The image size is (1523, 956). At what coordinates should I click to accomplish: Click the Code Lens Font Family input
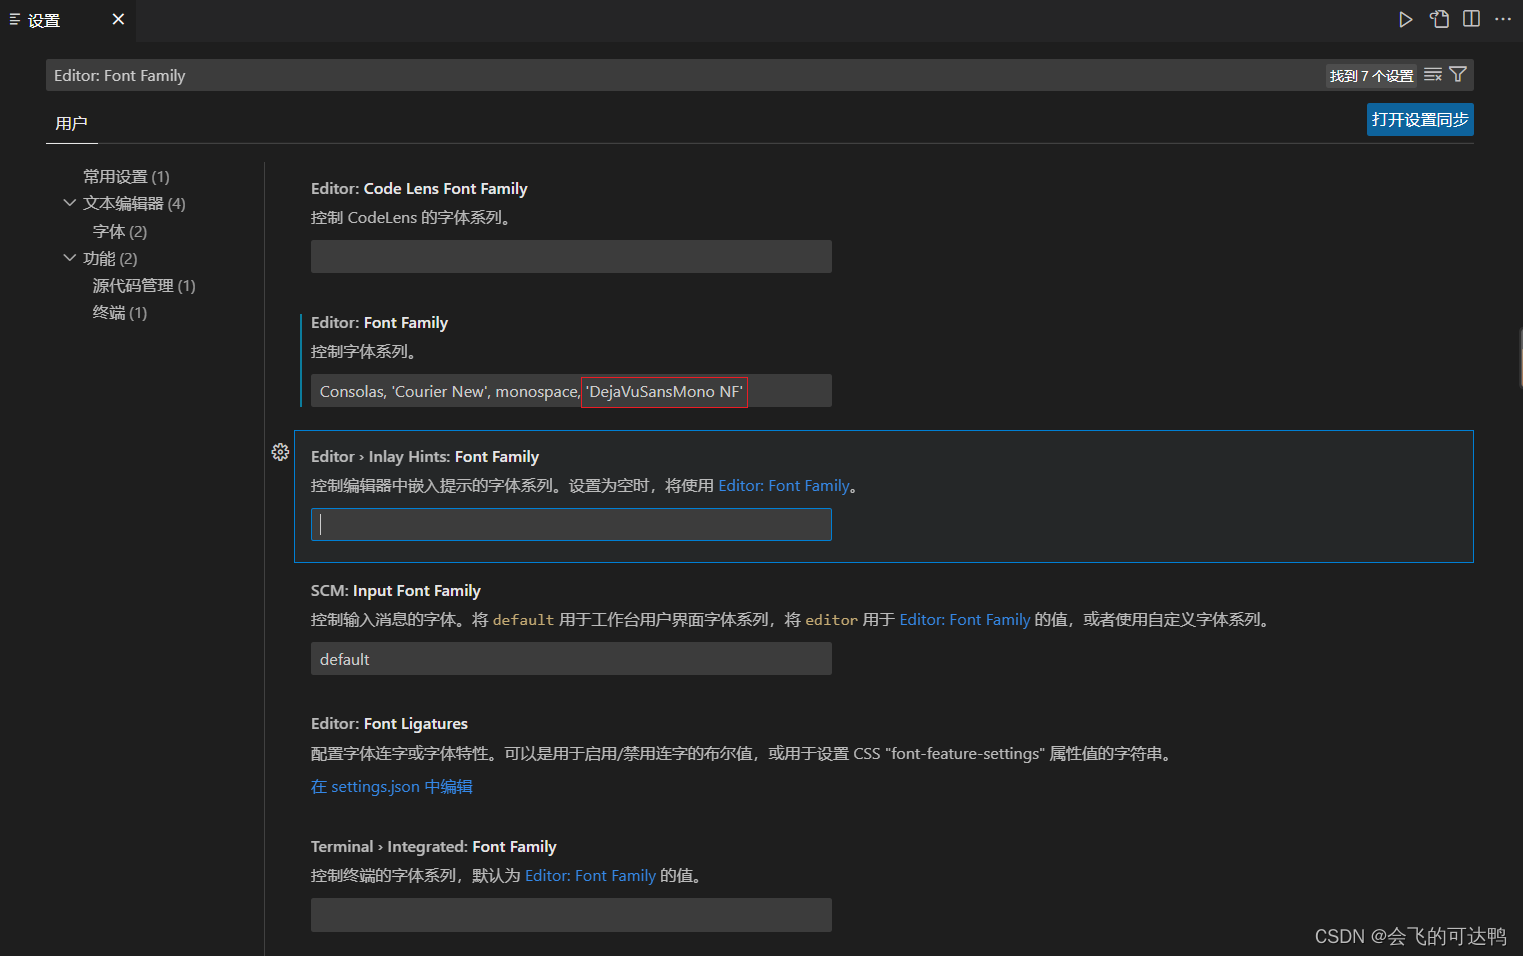tap(571, 257)
